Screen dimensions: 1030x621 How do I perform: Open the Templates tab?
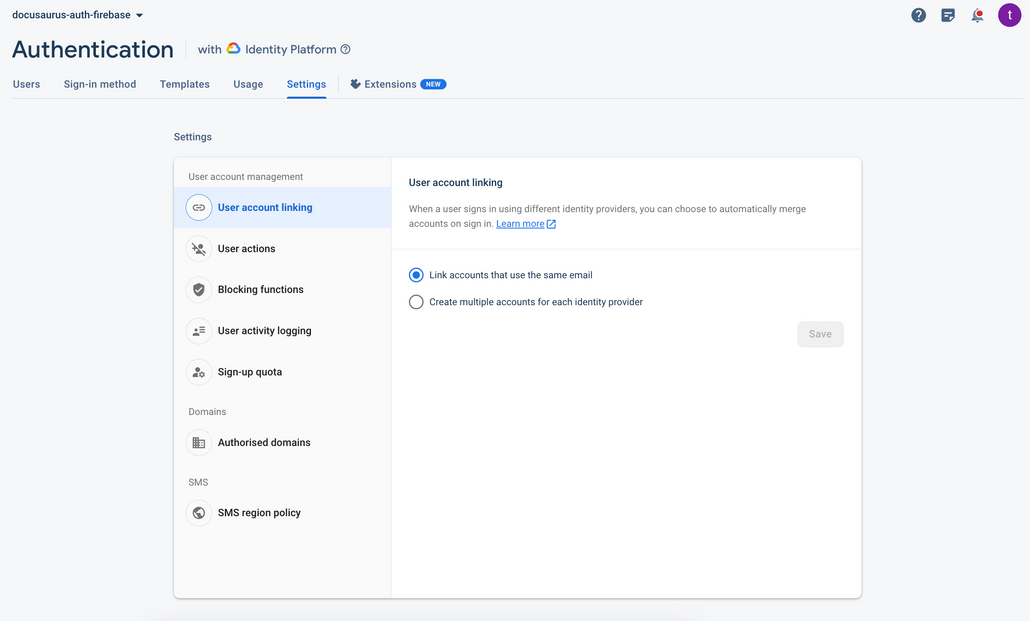(184, 84)
